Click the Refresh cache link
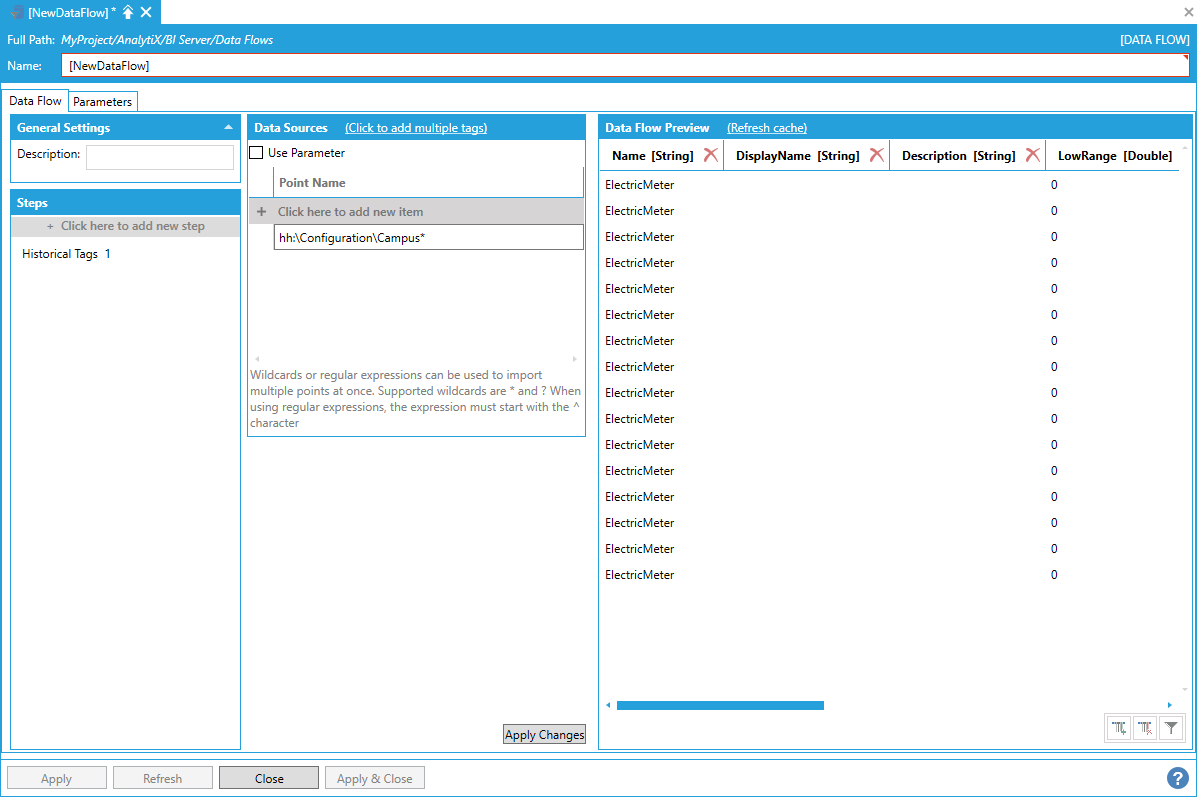 (766, 128)
